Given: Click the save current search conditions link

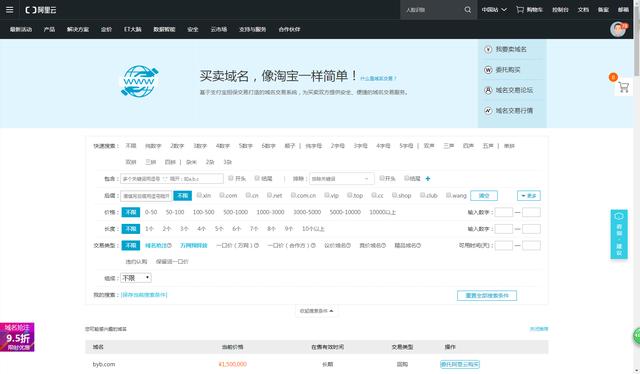Looking at the screenshot, I should coord(144,295).
